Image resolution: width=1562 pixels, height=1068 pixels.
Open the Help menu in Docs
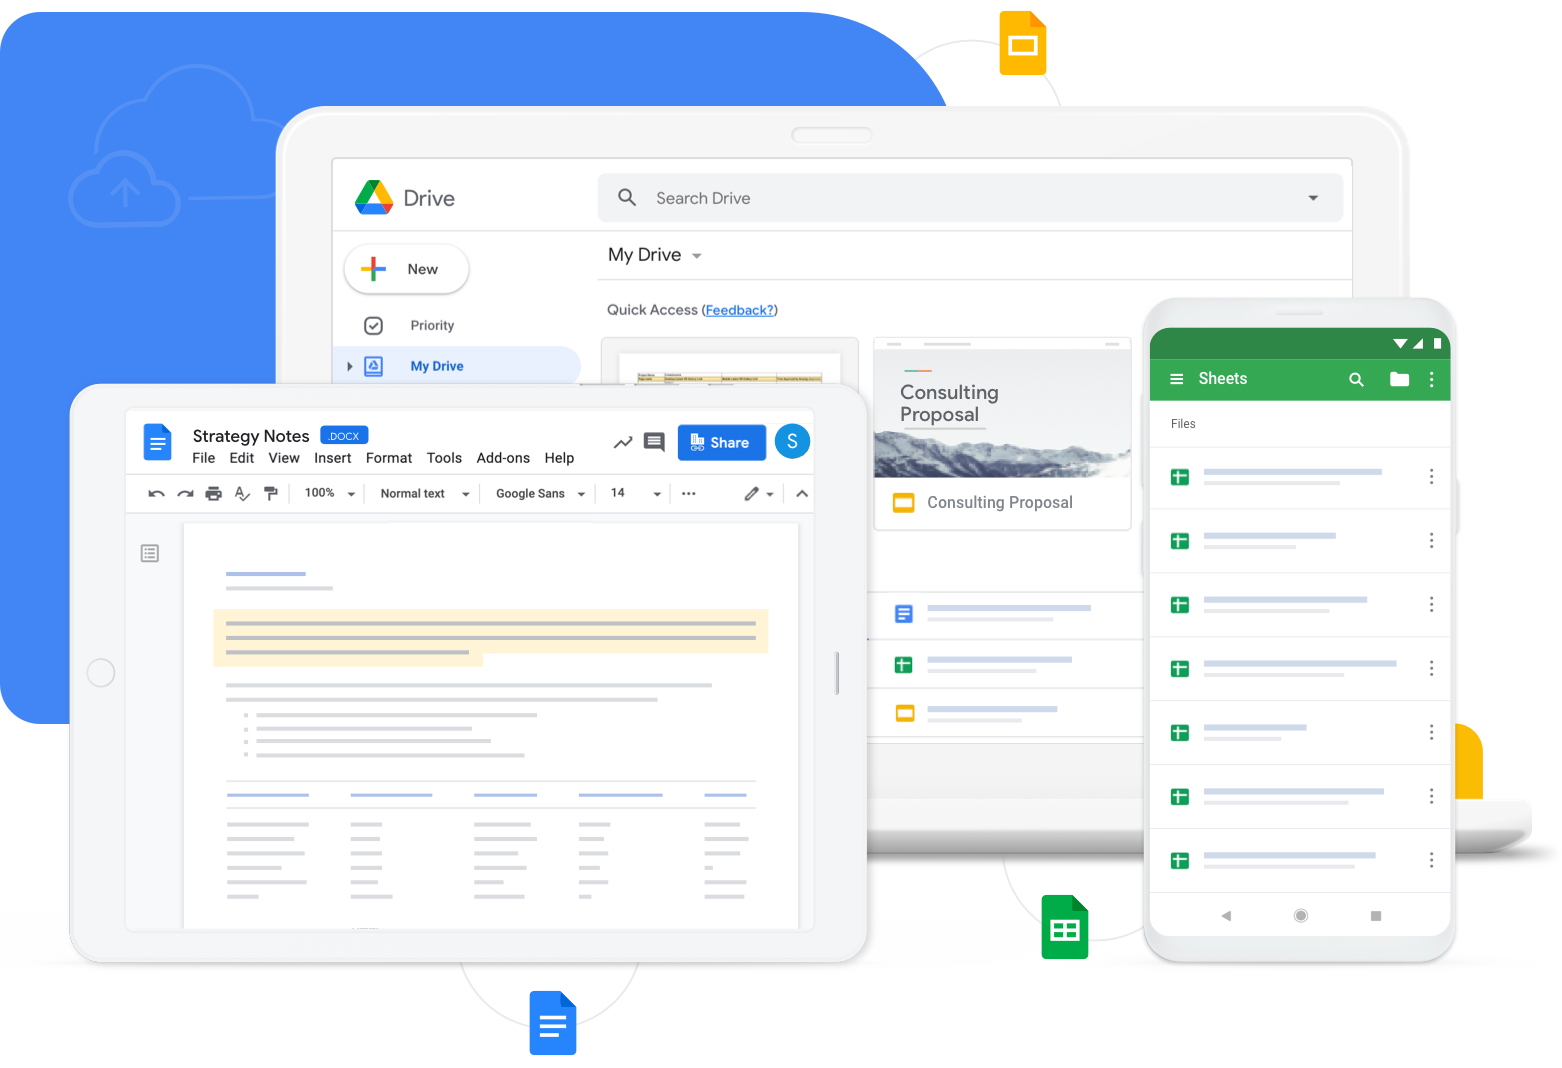pos(559,458)
